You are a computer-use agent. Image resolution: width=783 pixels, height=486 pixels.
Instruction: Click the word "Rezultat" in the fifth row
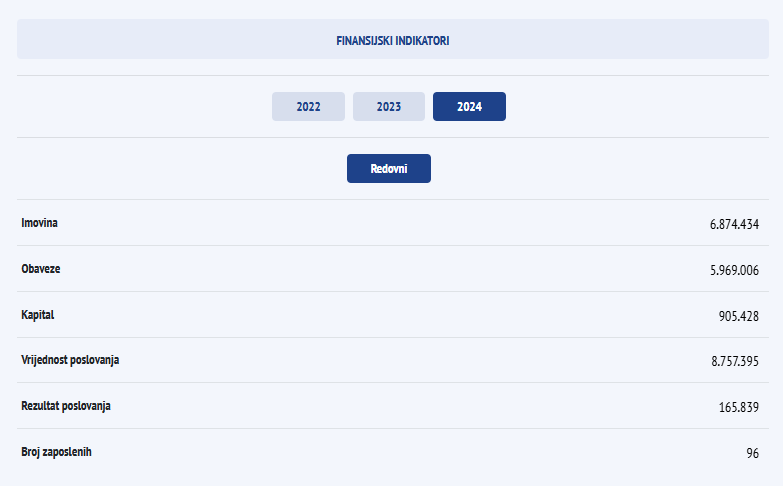click(42, 405)
